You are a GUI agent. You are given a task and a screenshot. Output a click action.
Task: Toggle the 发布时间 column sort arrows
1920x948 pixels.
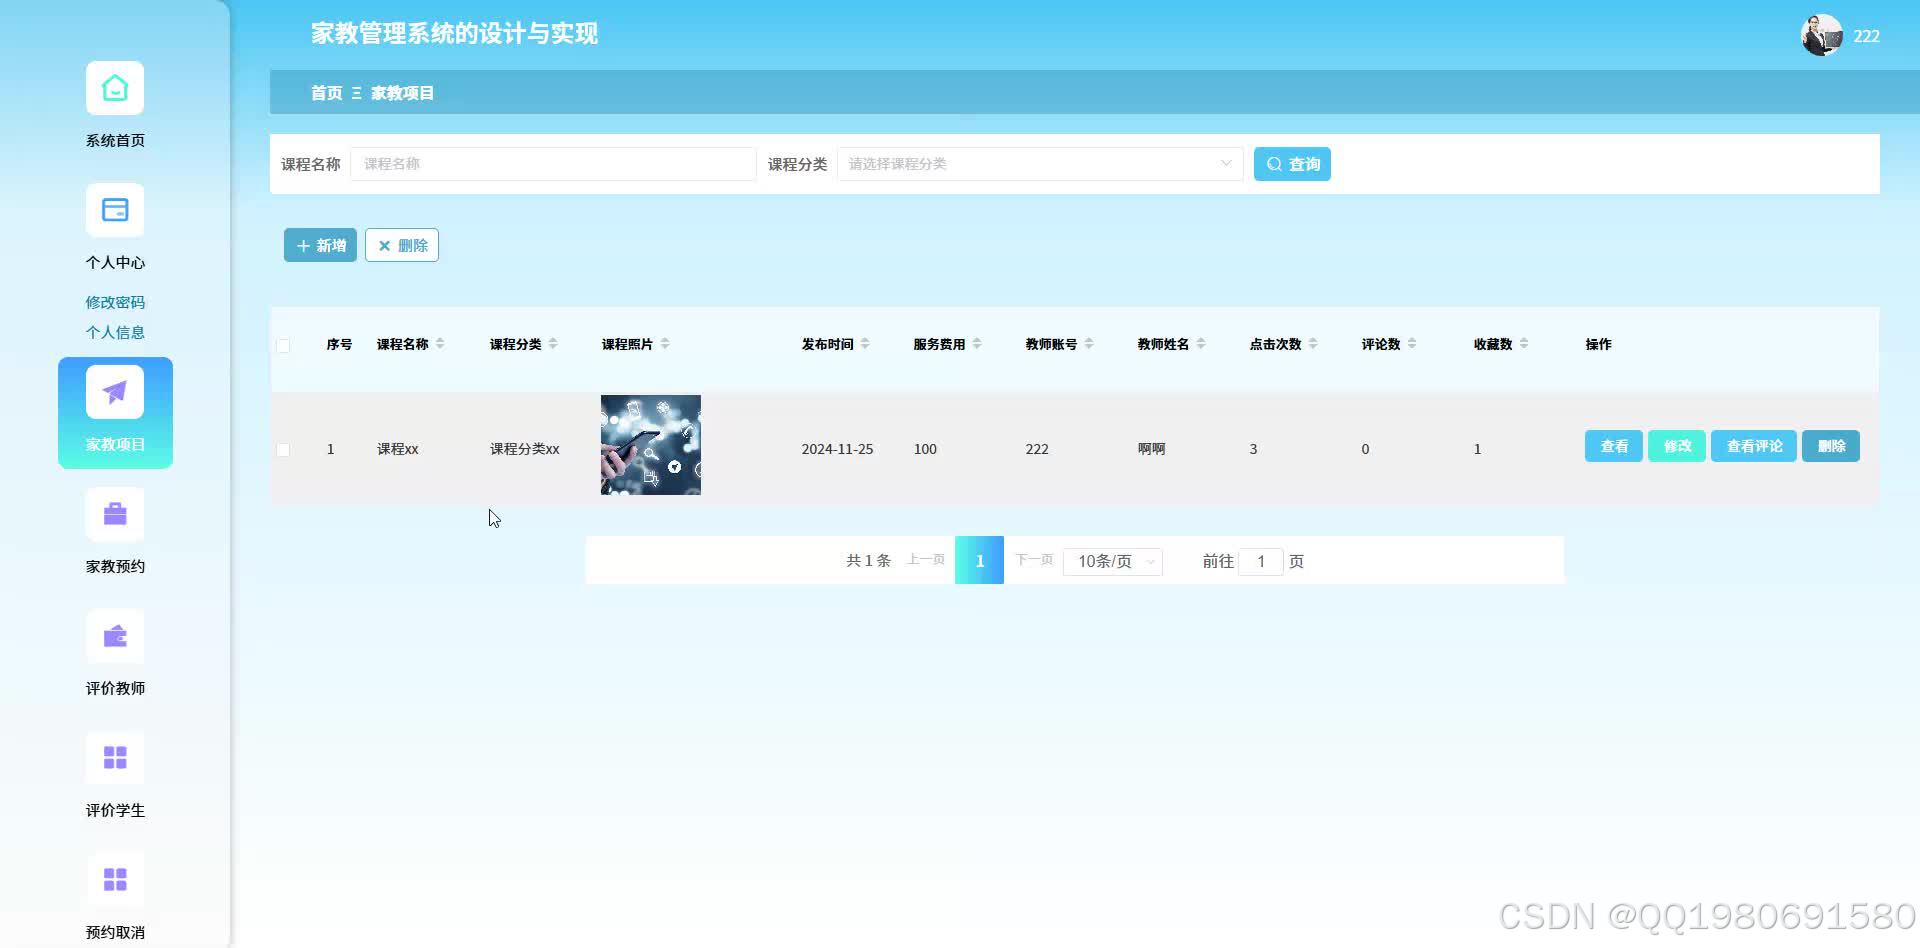click(x=866, y=343)
